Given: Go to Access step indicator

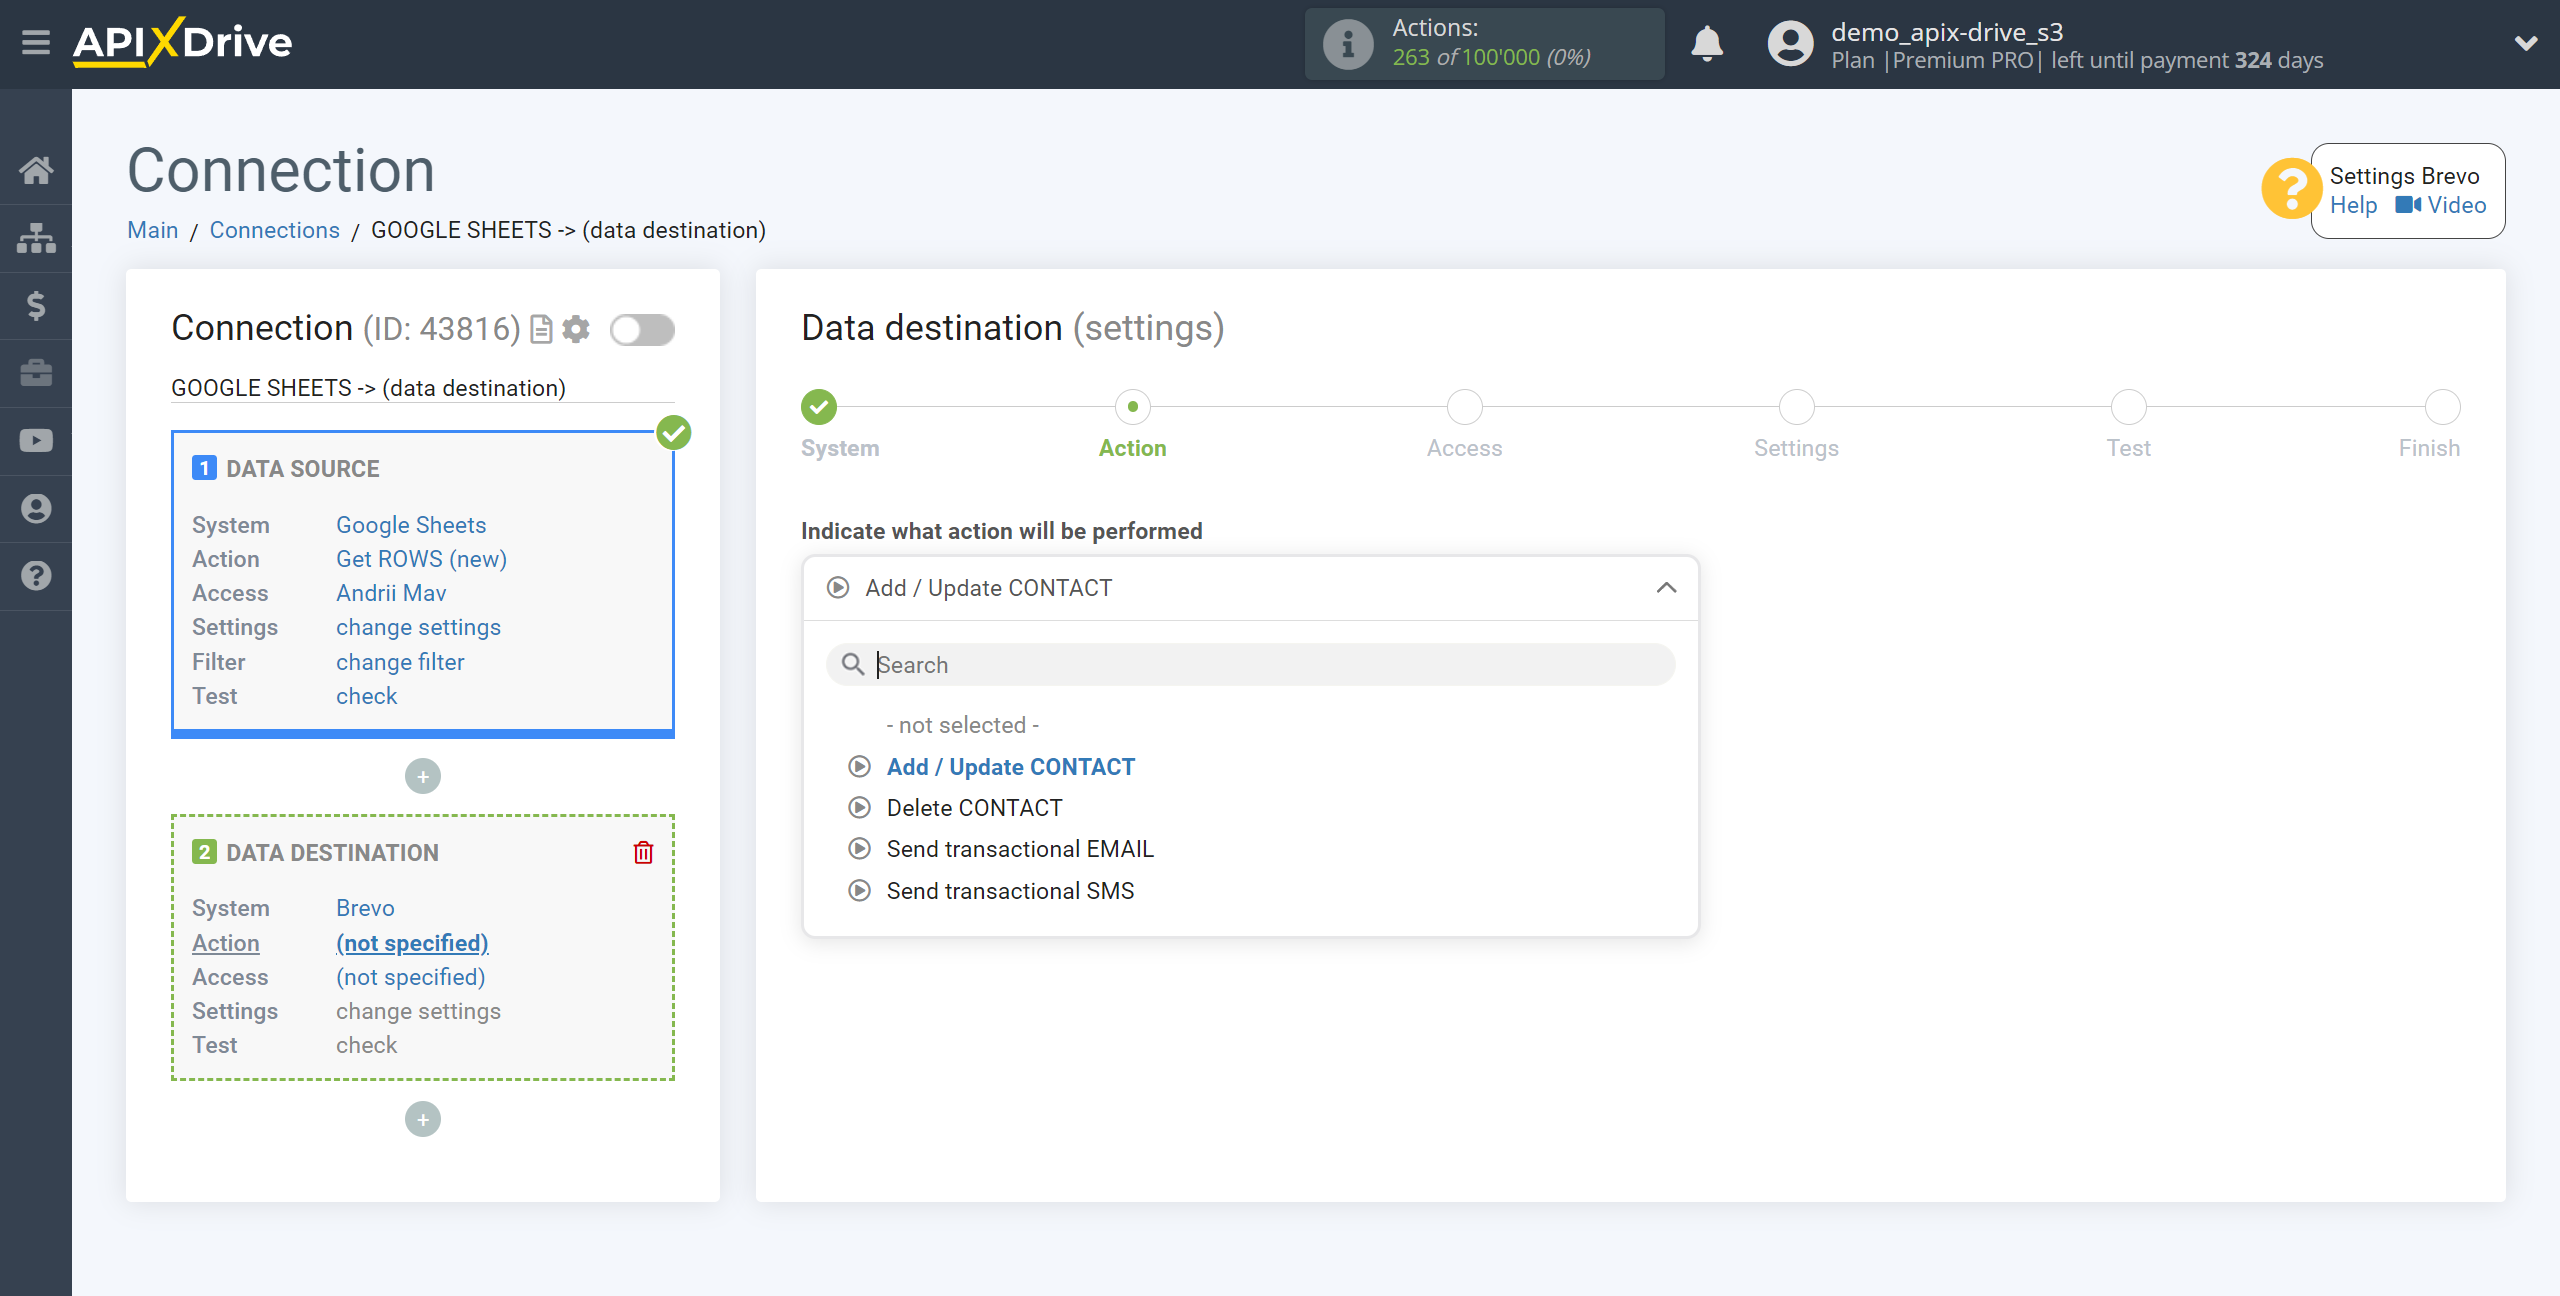Looking at the screenshot, I should (x=1464, y=407).
